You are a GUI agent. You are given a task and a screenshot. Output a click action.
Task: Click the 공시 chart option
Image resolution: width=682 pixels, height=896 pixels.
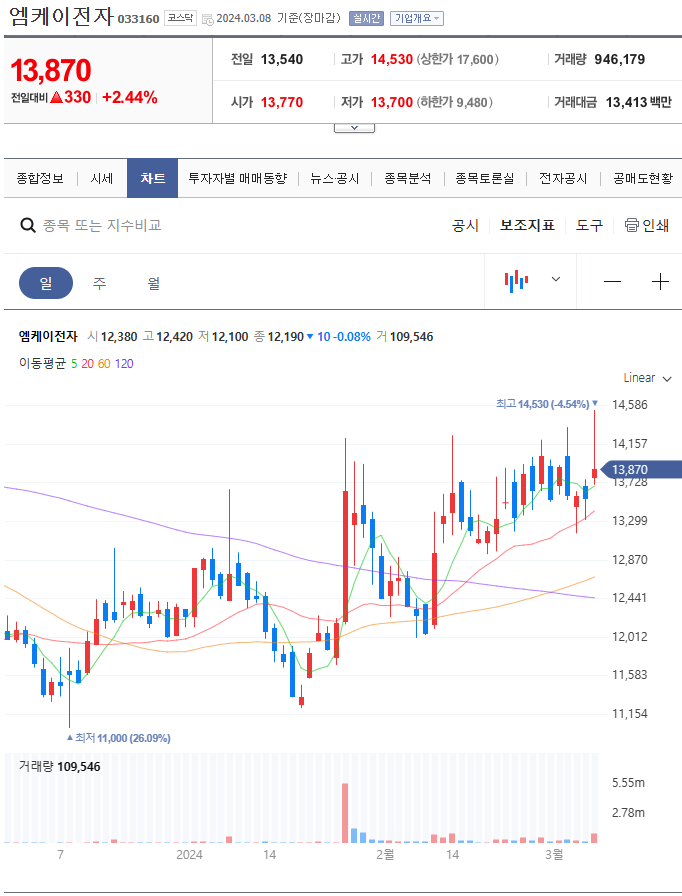(465, 225)
